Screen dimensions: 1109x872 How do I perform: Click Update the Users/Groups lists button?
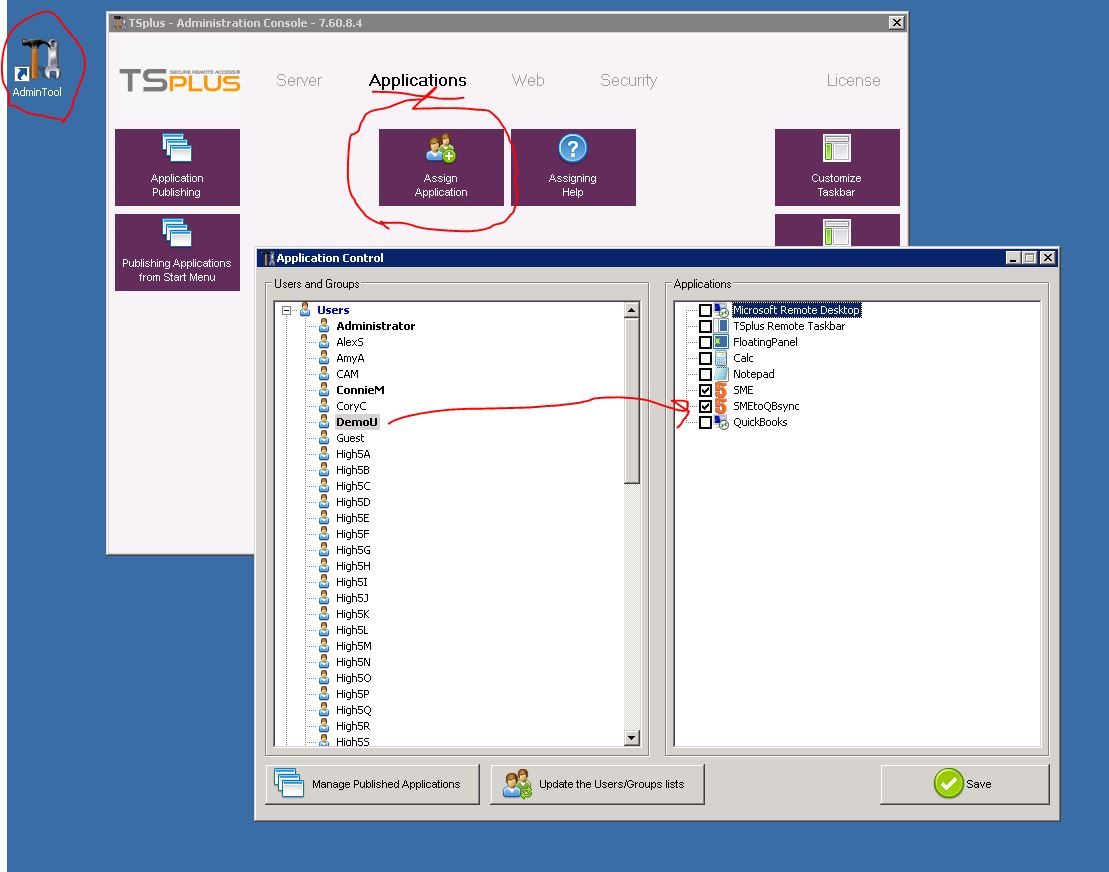pos(598,784)
